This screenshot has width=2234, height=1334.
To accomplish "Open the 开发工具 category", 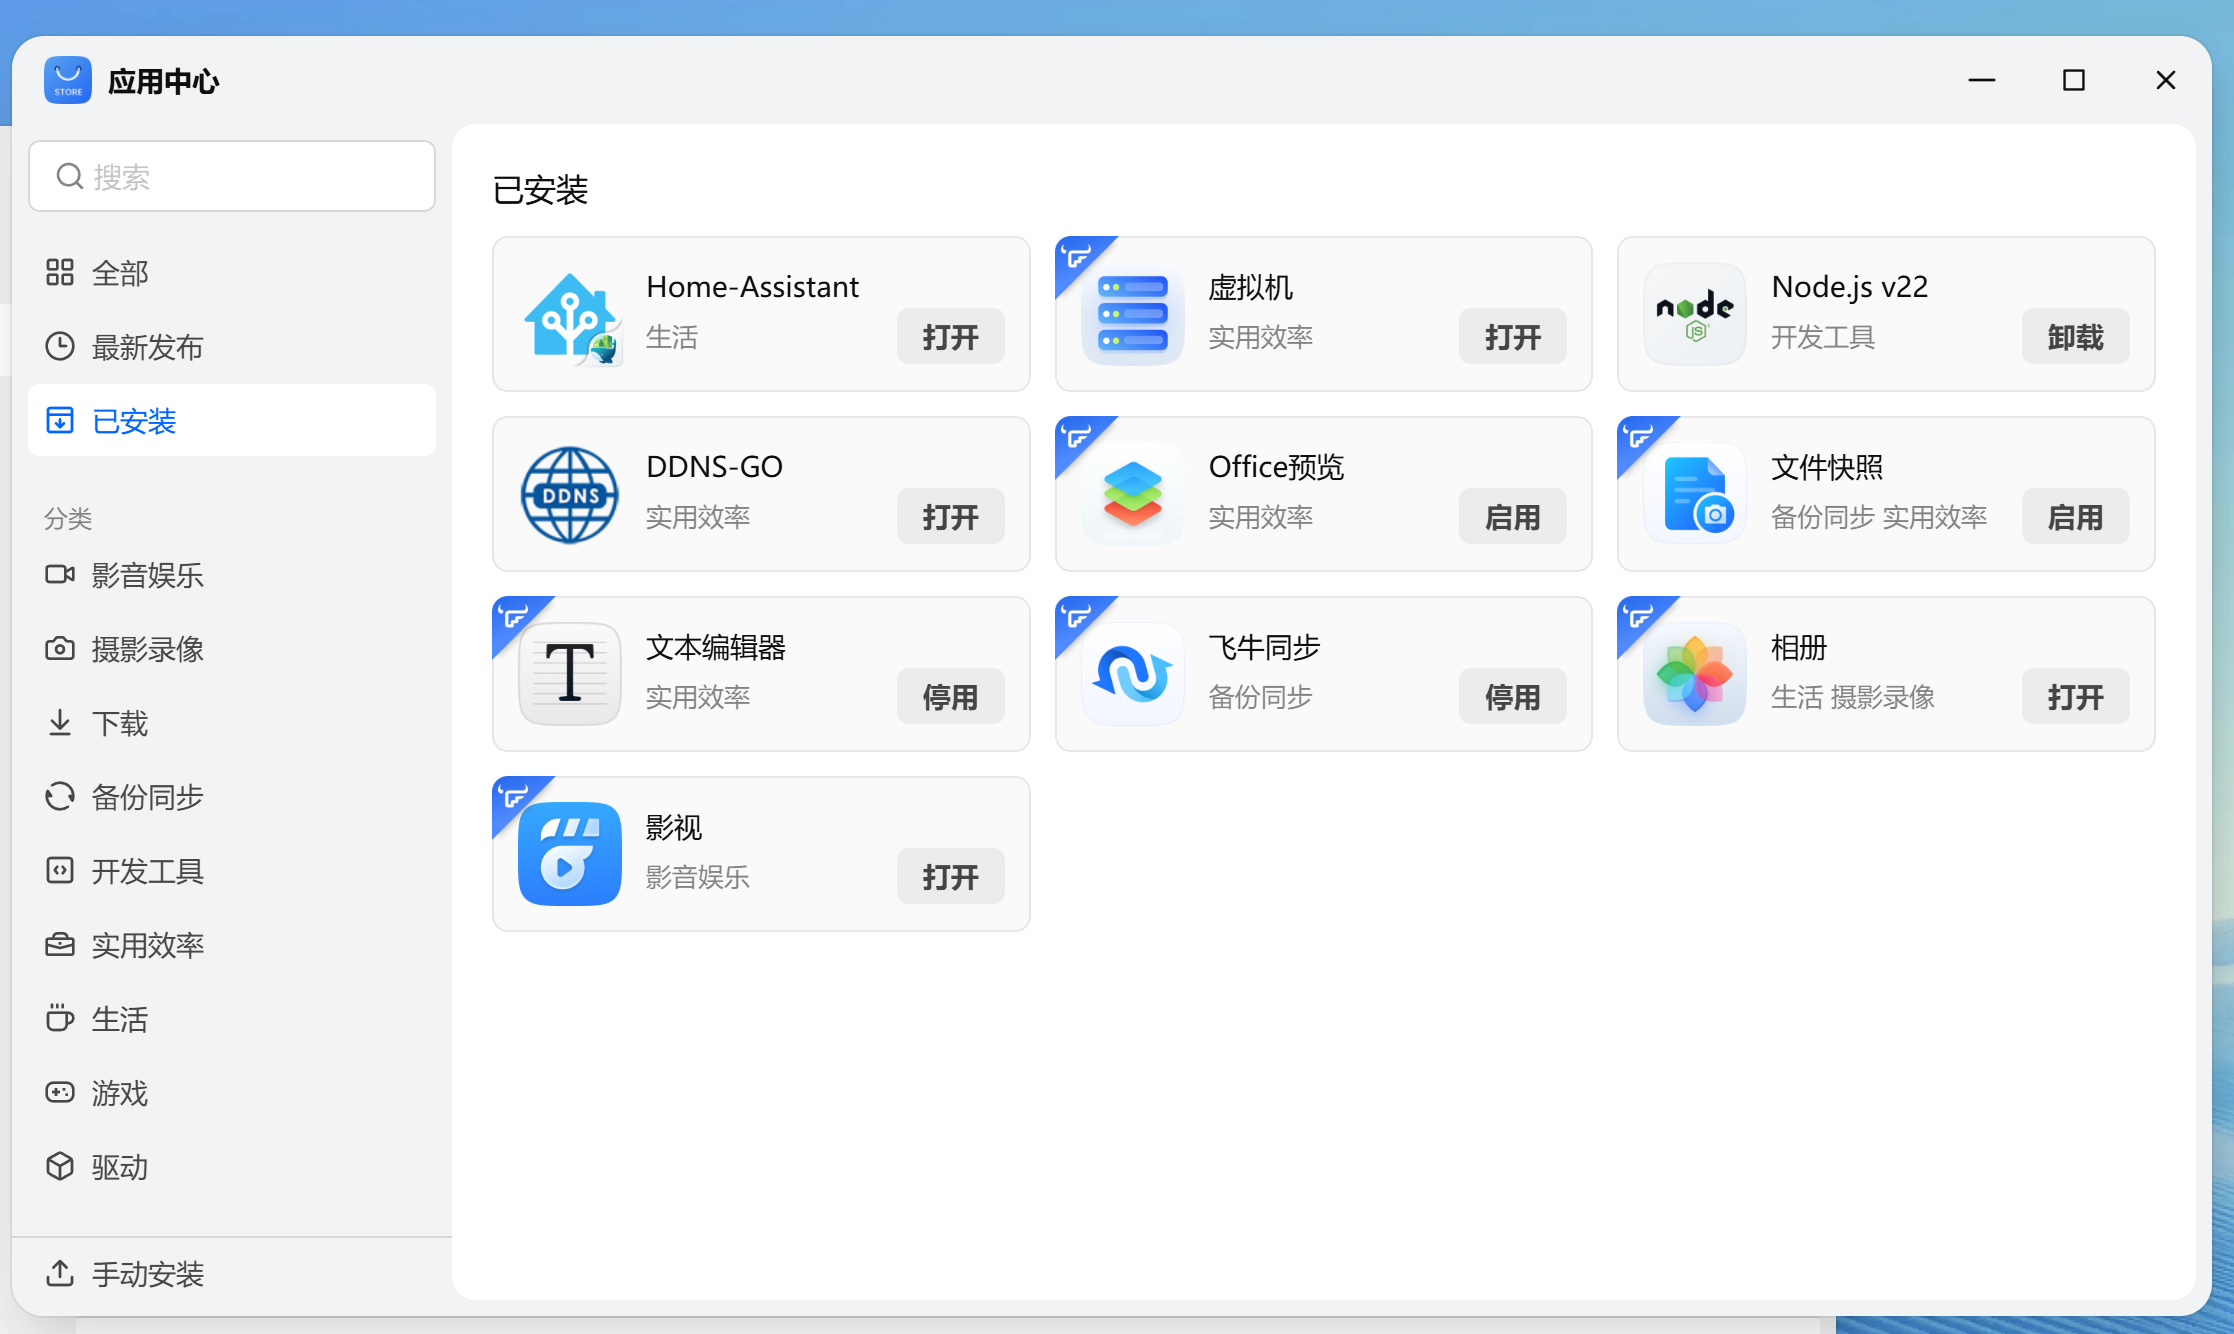I will tap(147, 871).
